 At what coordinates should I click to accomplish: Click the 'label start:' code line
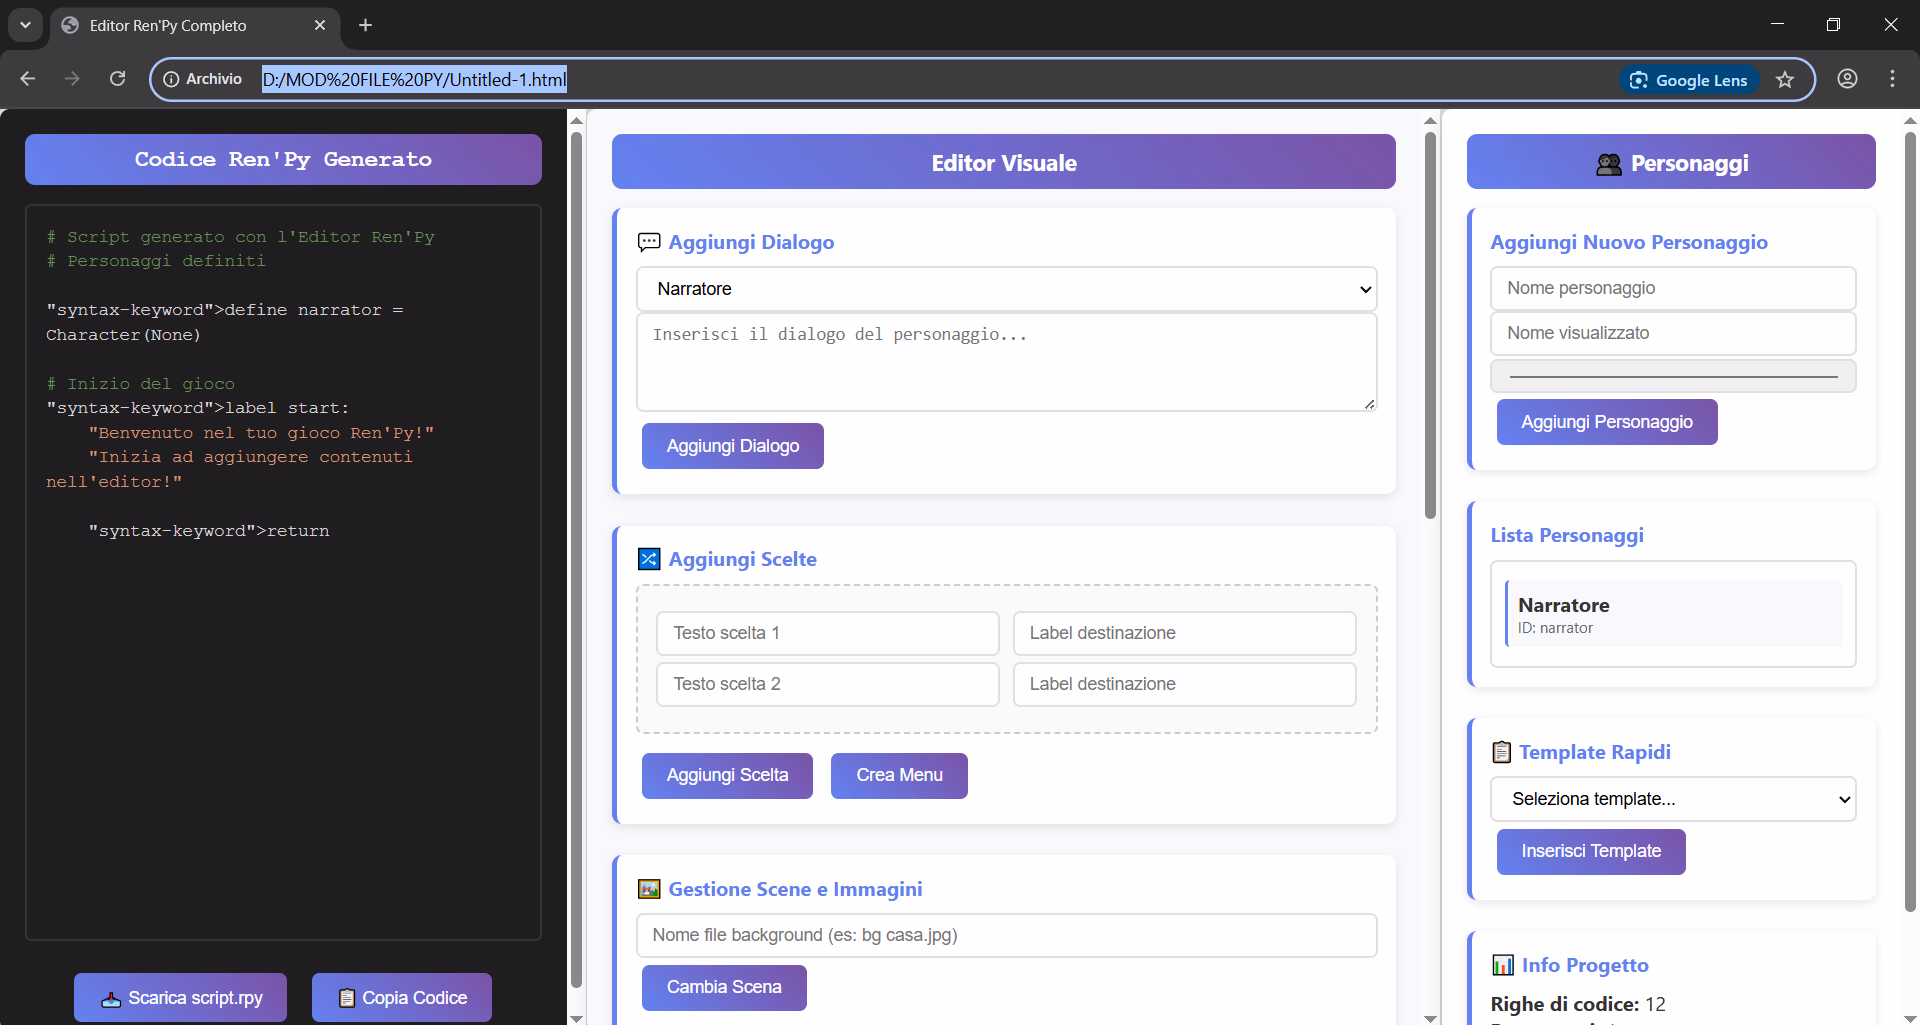(x=198, y=408)
